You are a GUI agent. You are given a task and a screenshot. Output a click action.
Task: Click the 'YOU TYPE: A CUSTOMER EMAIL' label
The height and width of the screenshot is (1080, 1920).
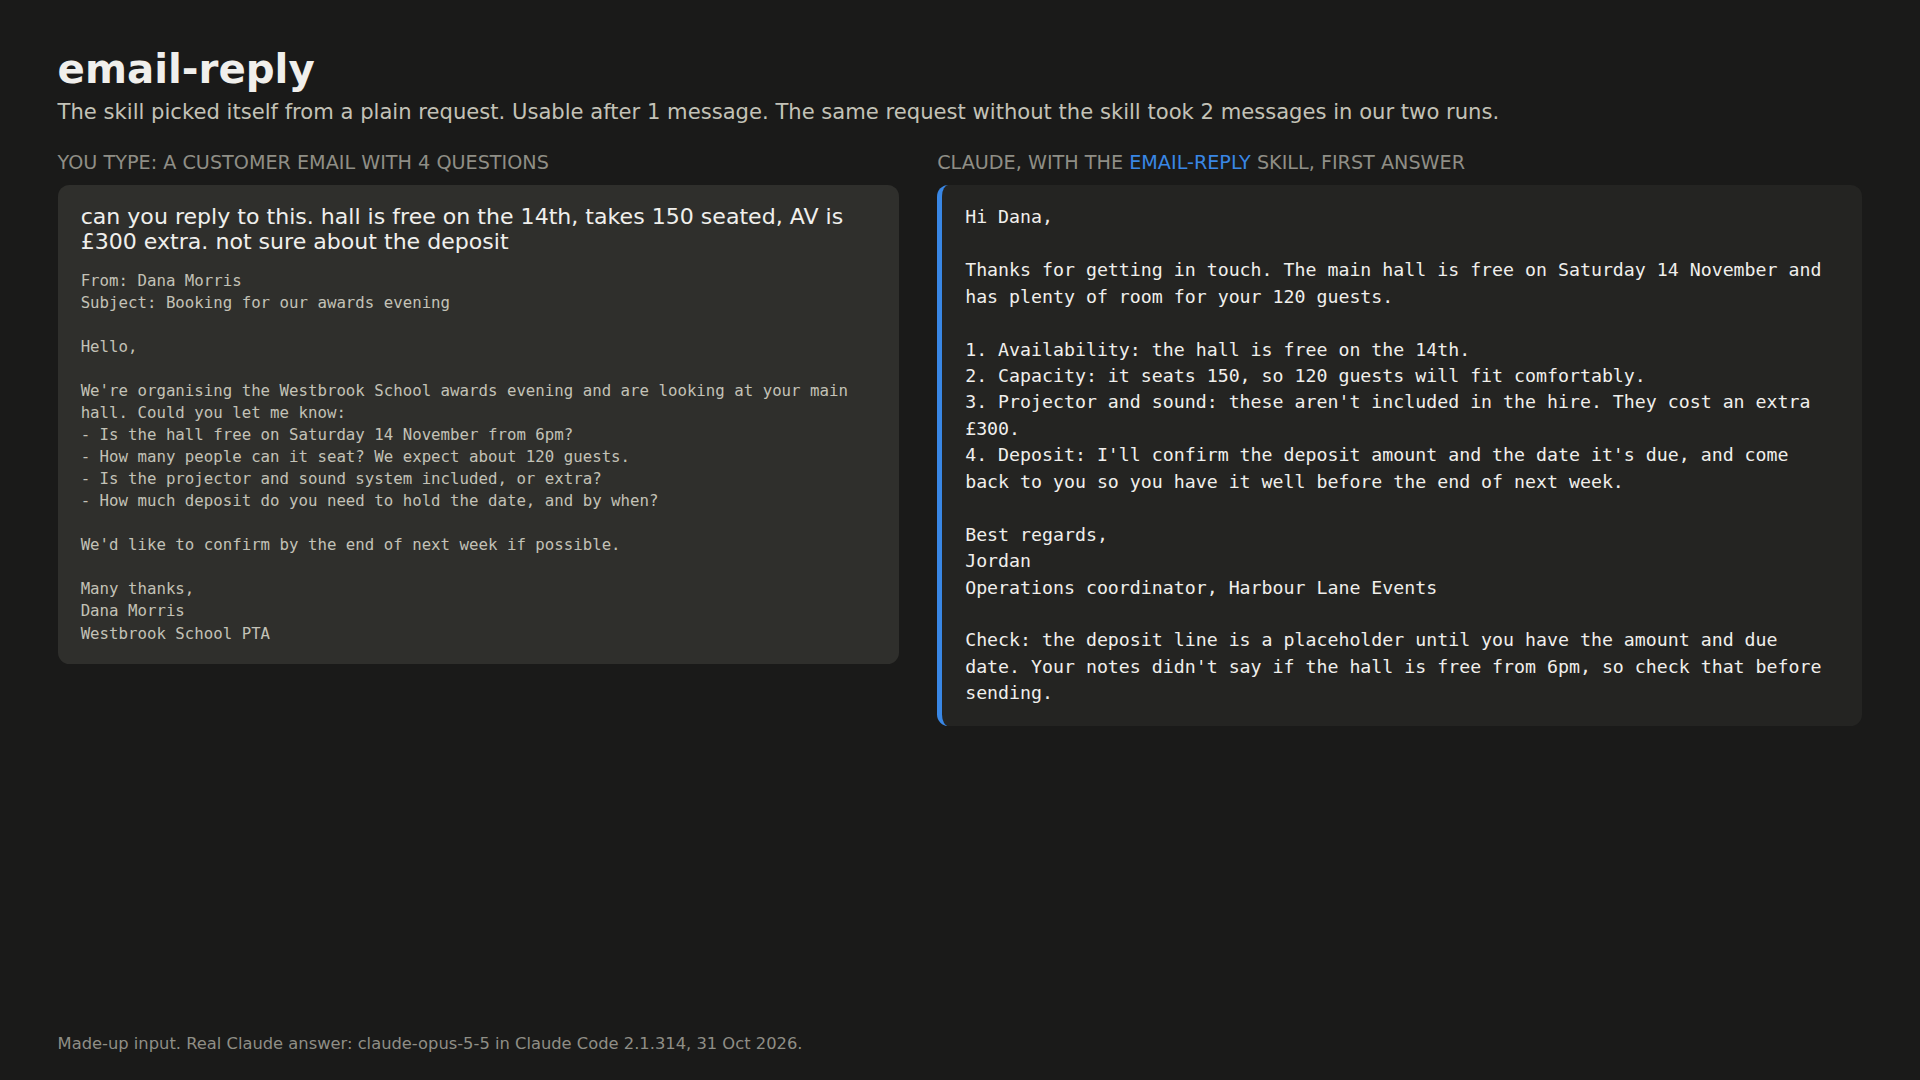[x=303, y=162]
